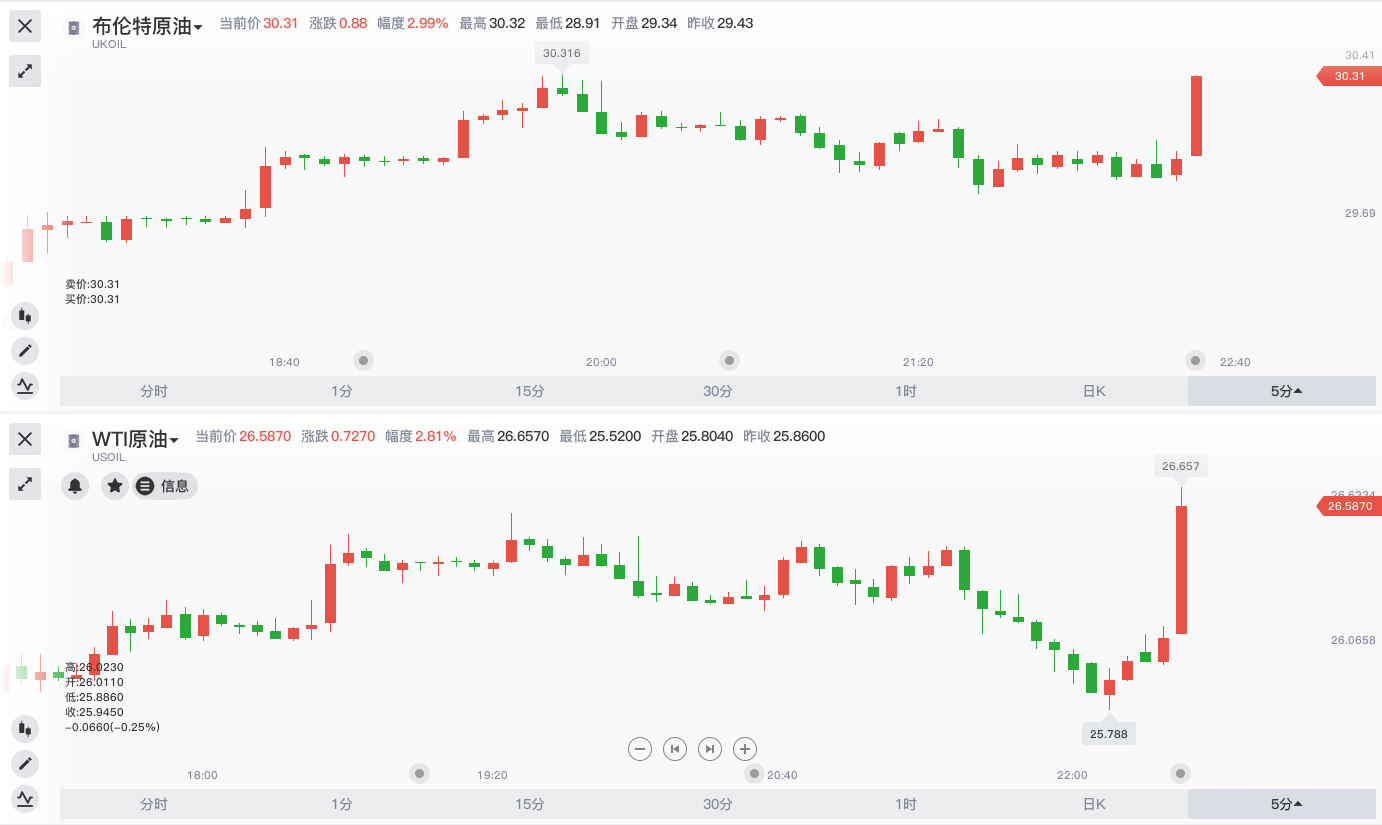Expand the 布伦特原油 chart to fullscreen
This screenshot has width=1382, height=825.
(x=25, y=71)
